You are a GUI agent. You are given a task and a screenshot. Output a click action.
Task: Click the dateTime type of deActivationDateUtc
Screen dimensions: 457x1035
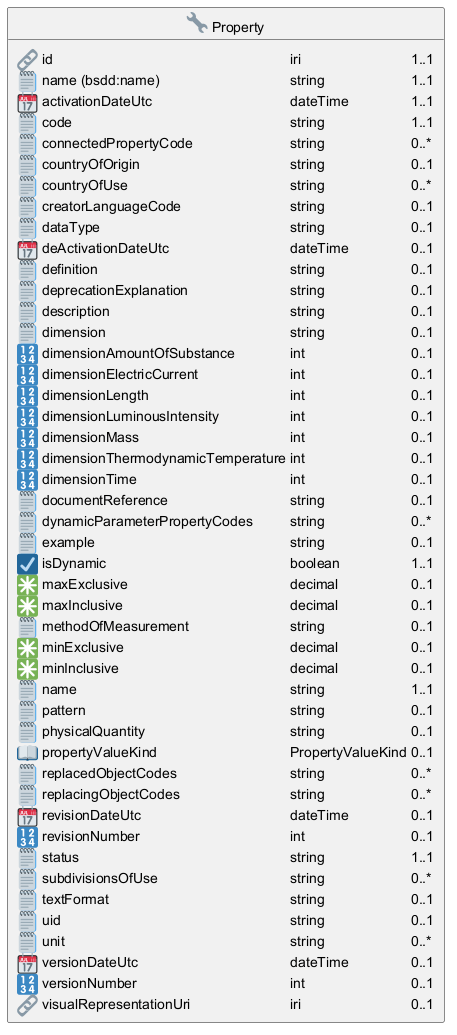pos(319,249)
